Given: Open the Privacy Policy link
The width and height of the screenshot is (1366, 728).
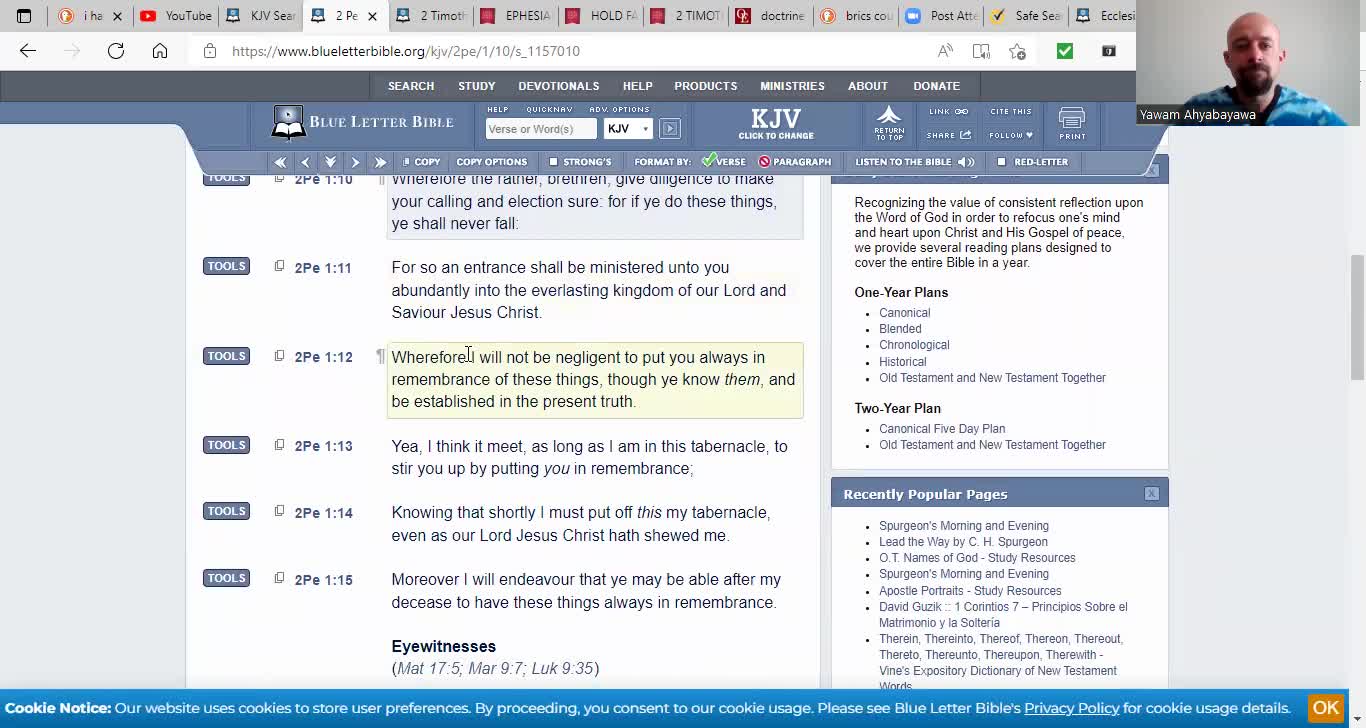Looking at the screenshot, I should (1071, 708).
